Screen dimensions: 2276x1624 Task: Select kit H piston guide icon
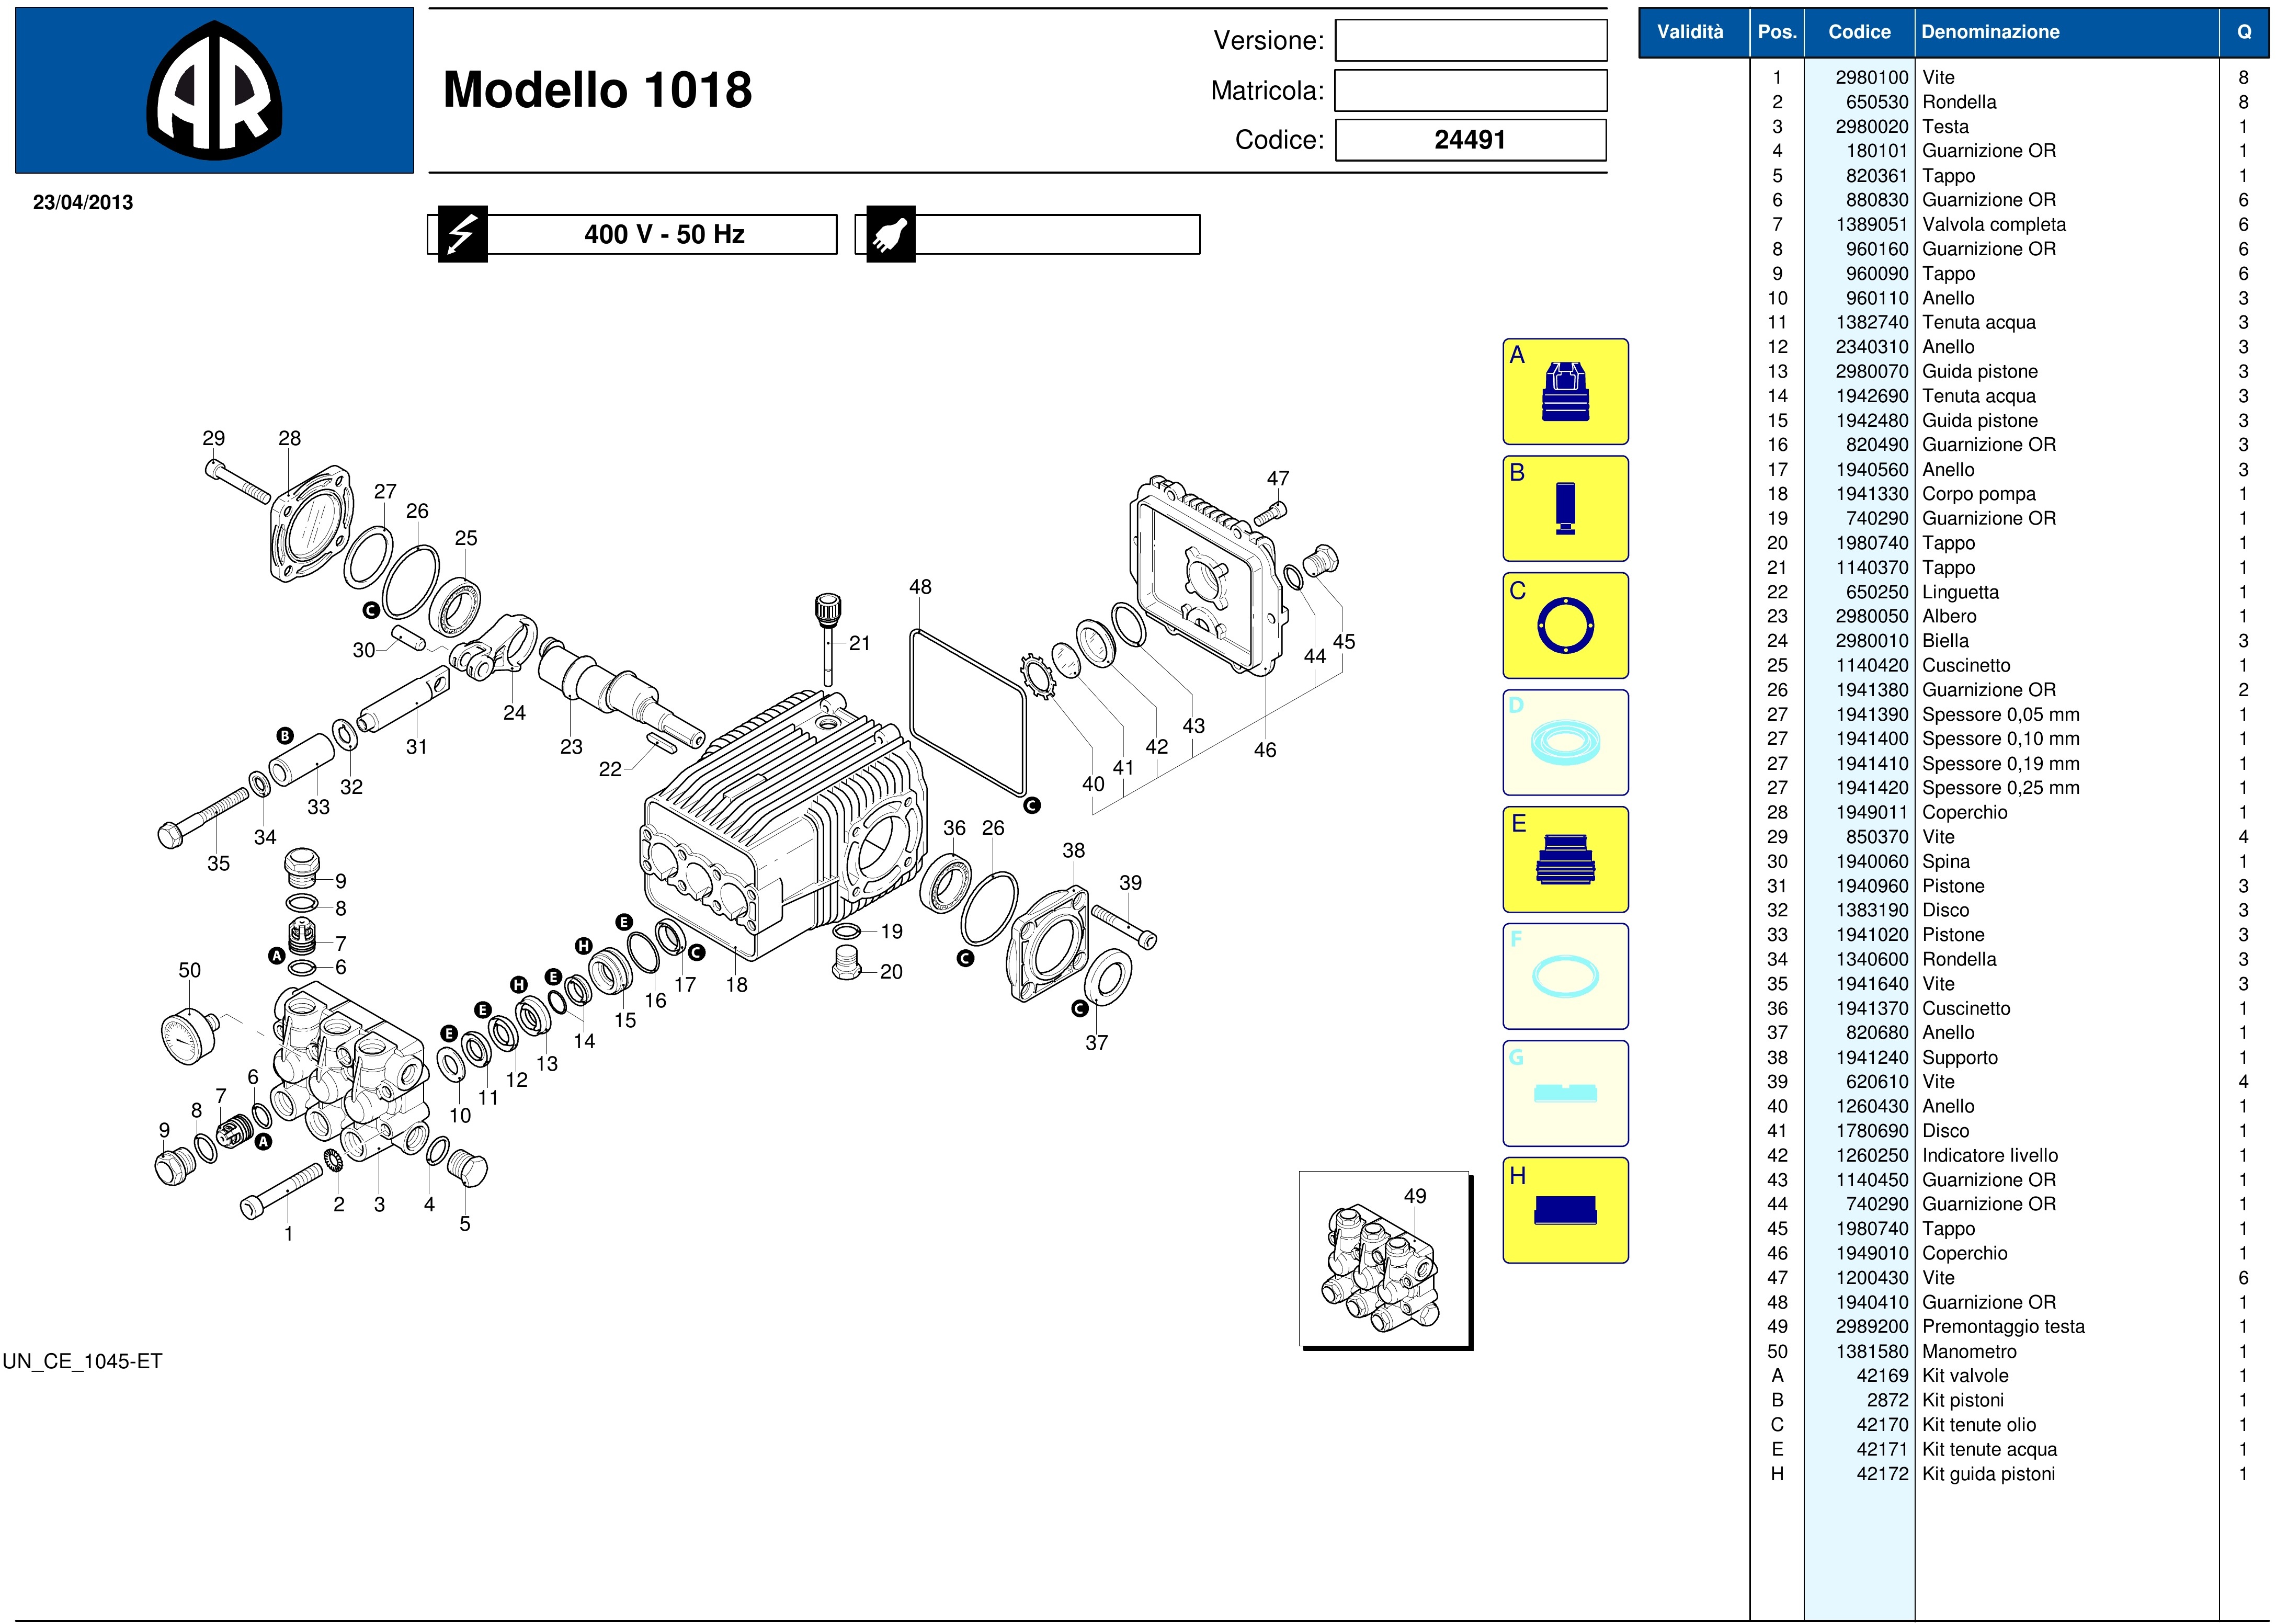click(x=1565, y=1211)
